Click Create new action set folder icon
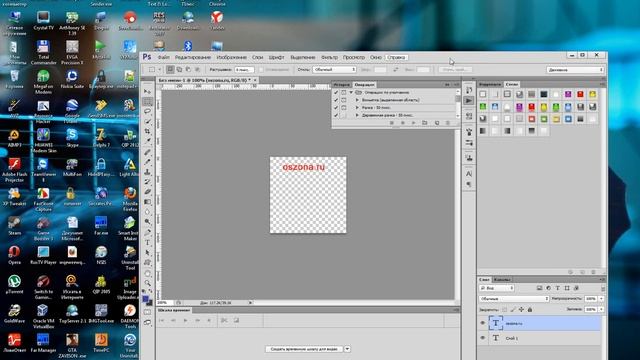 pyautogui.click(x=424, y=122)
